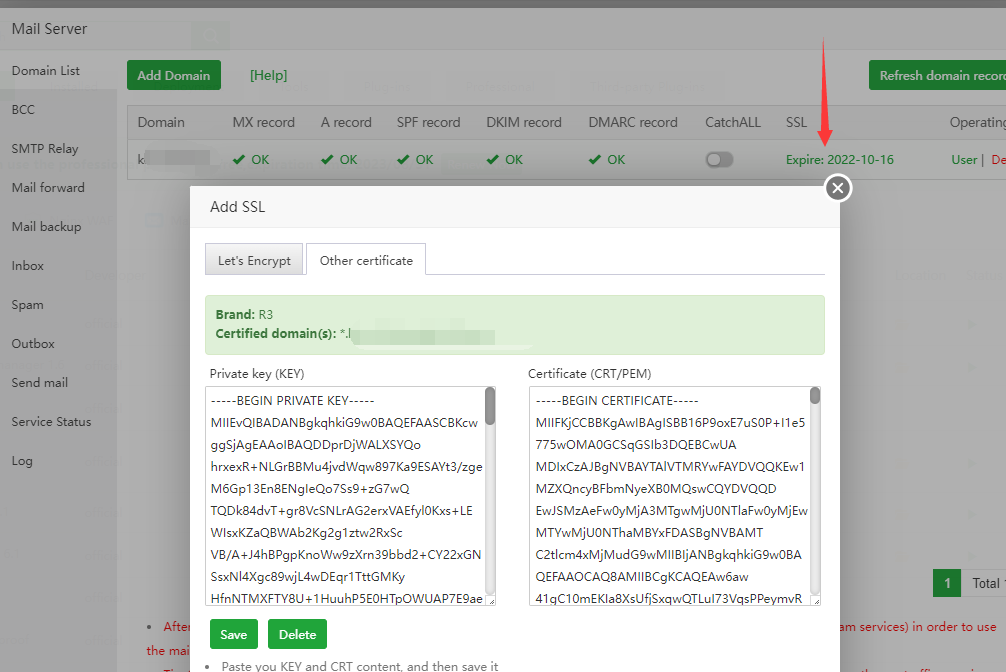Click the -----BEGIN CERTIFICATE----- line
This screenshot has height=672, width=1006.
click(617, 401)
